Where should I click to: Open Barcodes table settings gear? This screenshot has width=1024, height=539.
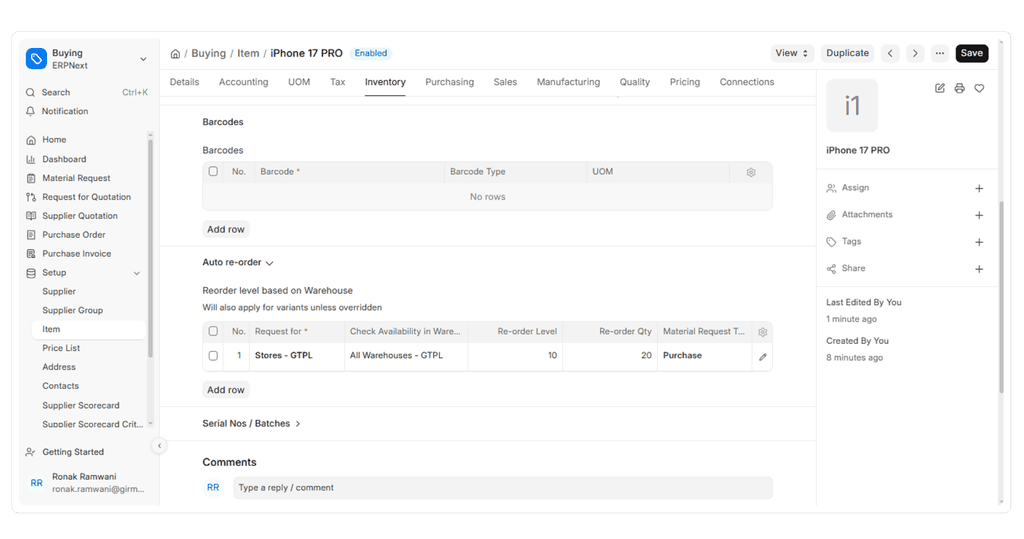click(x=751, y=172)
